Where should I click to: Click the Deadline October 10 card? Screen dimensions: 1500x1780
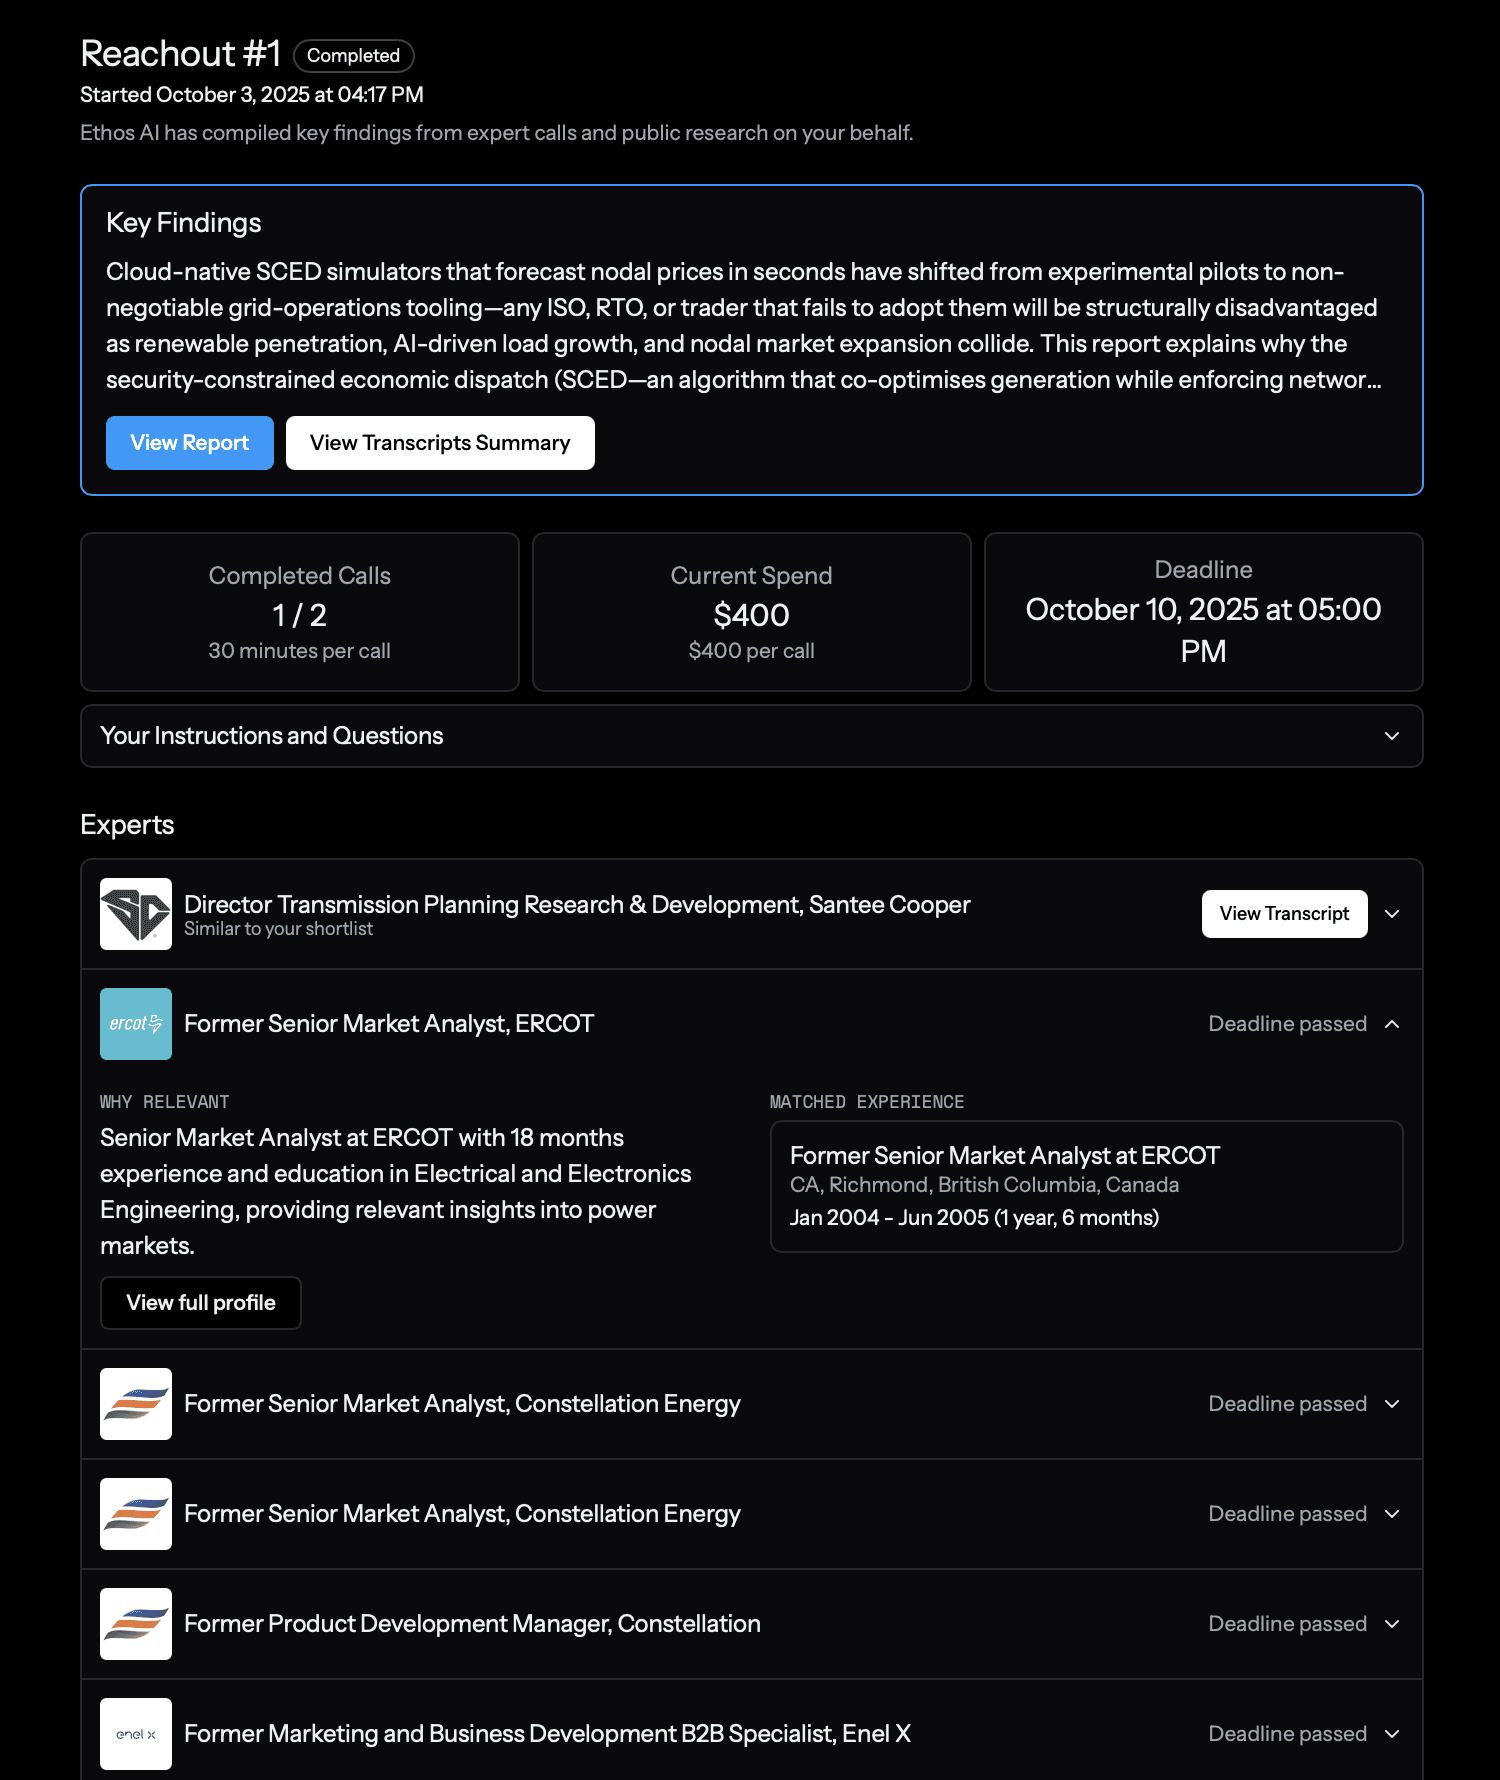(x=1204, y=612)
